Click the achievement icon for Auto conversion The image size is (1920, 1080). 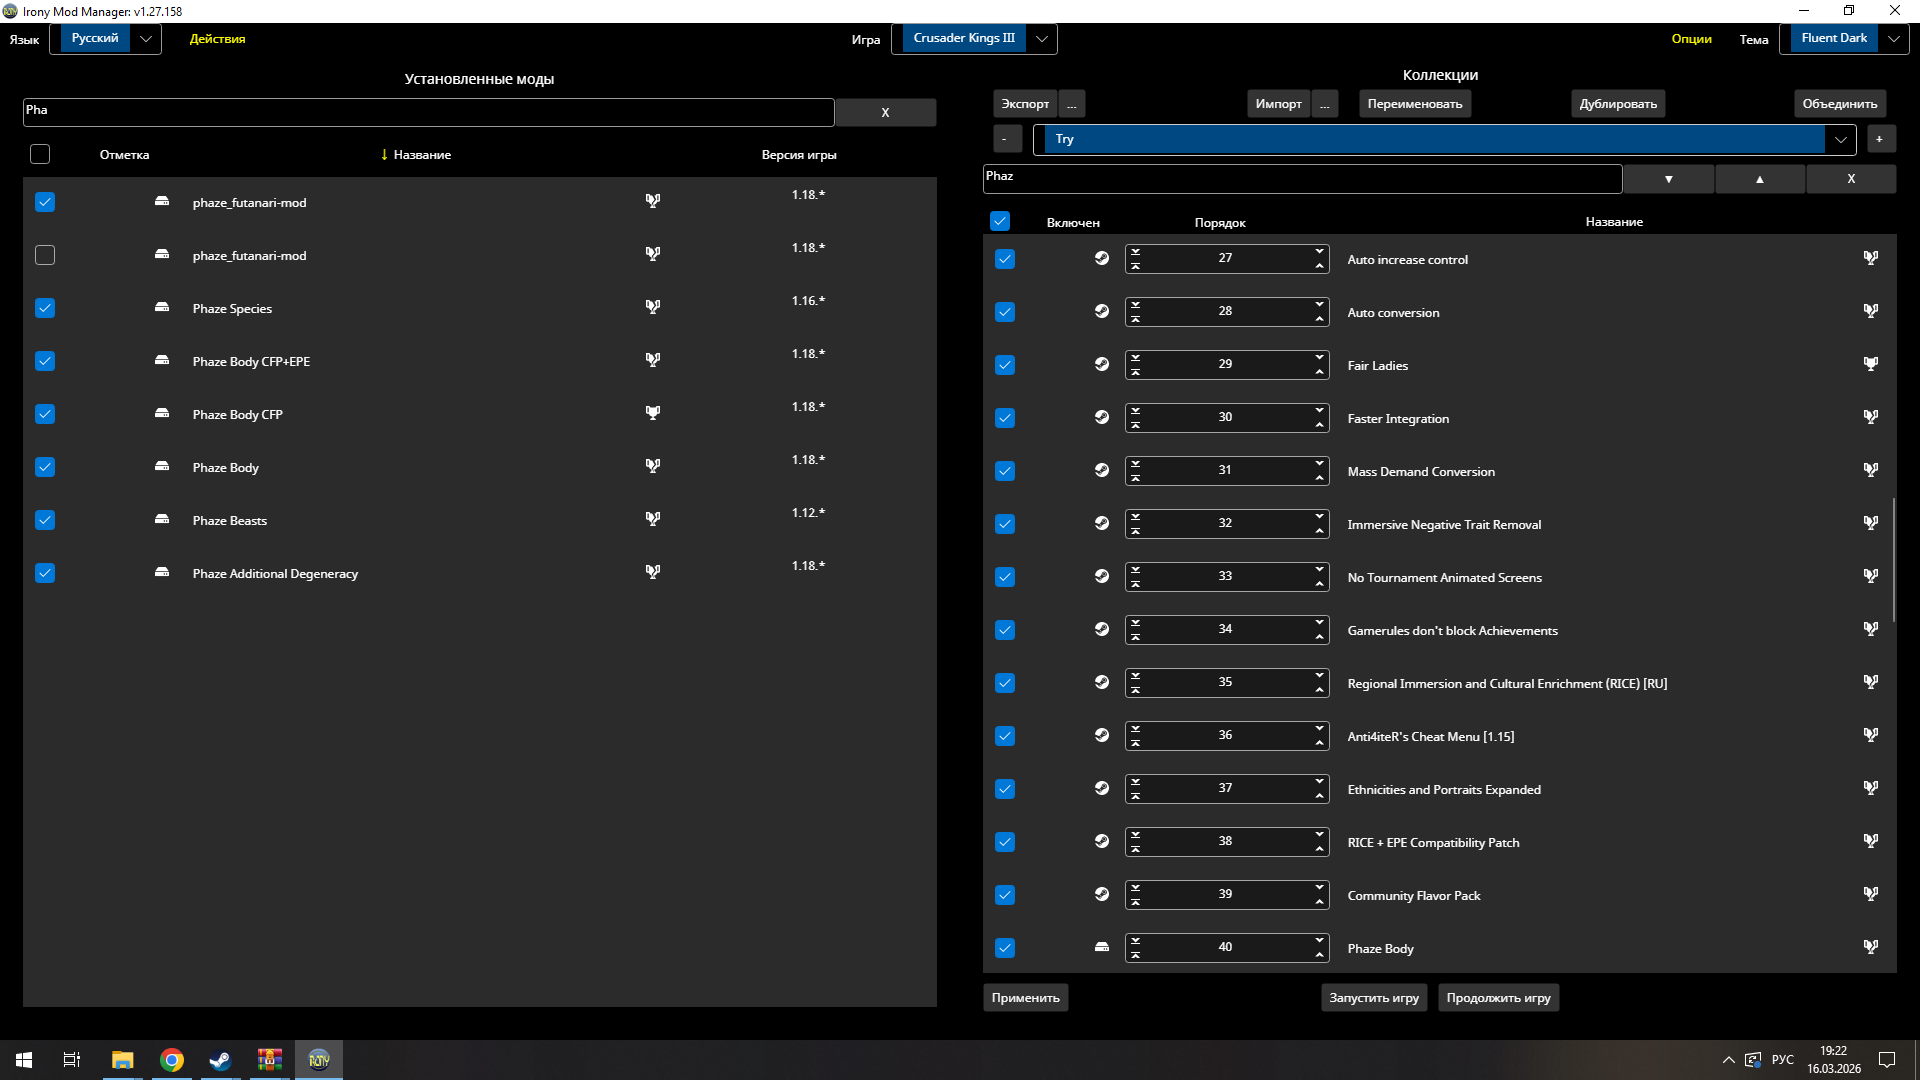pyautogui.click(x=1871, y=311)
